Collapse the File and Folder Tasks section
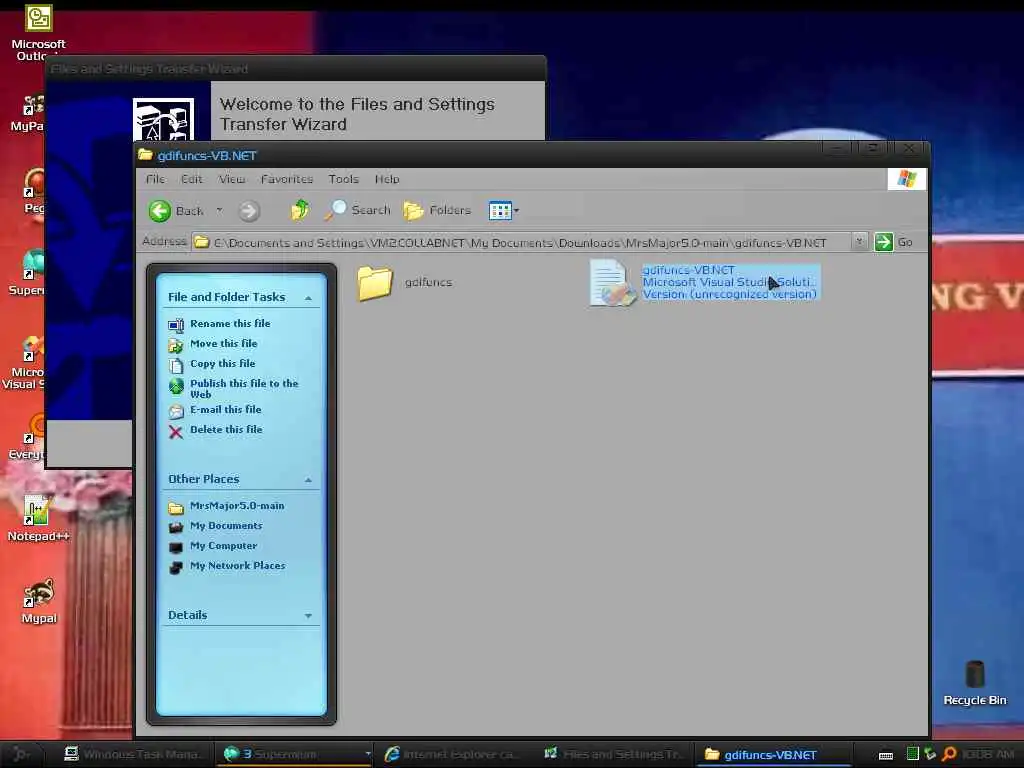 pyautogui.click(x=308, y=298)
